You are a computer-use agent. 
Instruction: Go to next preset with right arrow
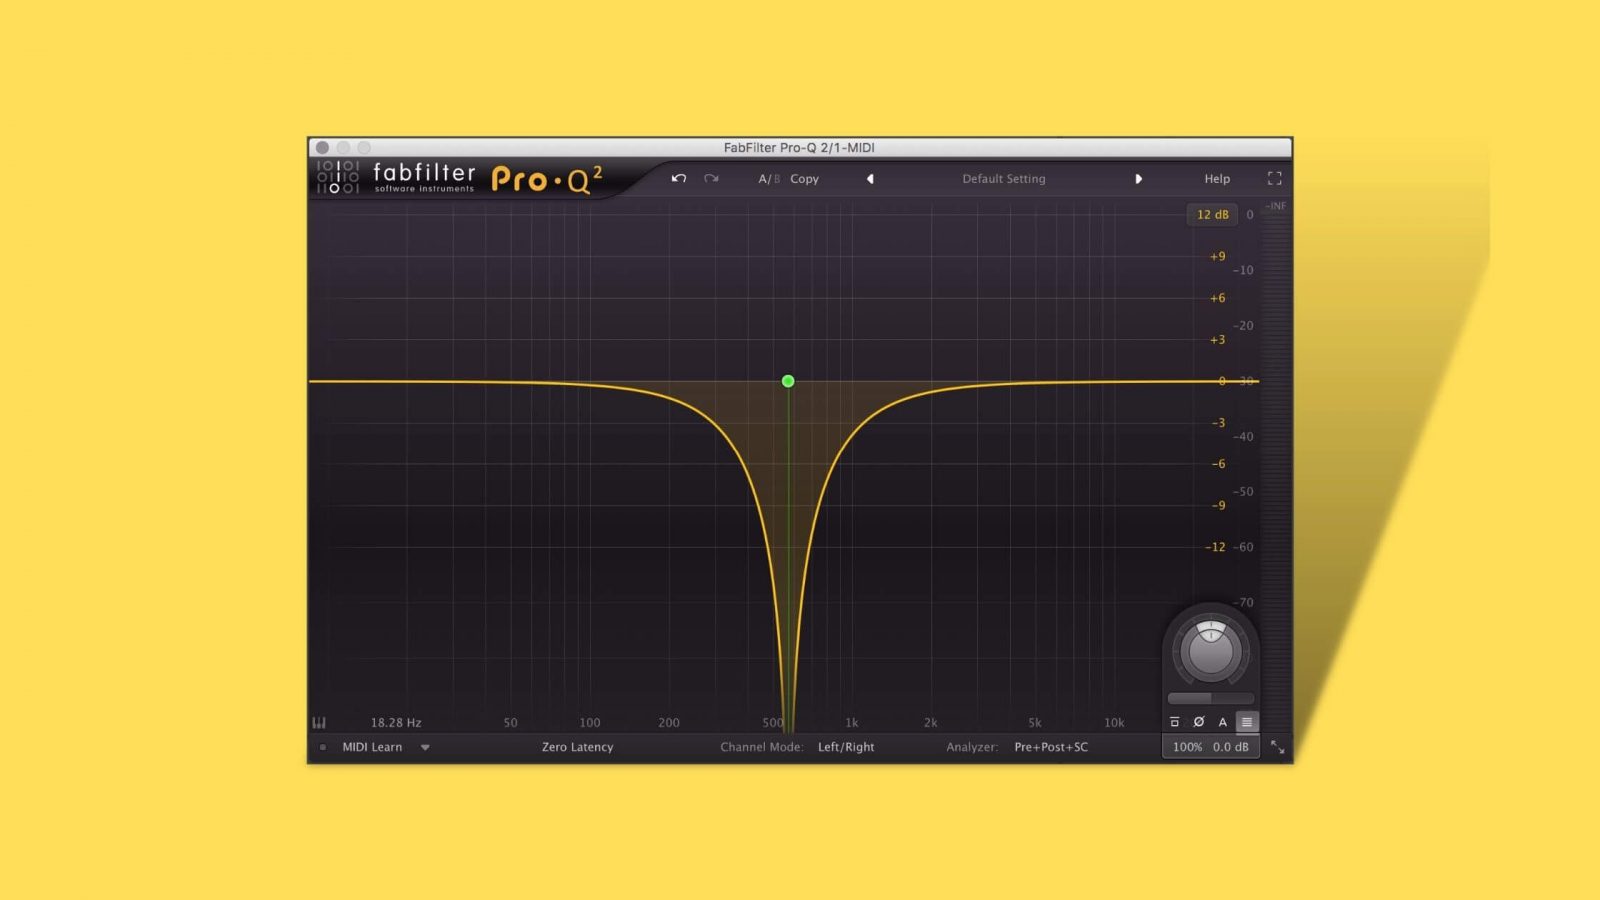[x=1138, y=179]
